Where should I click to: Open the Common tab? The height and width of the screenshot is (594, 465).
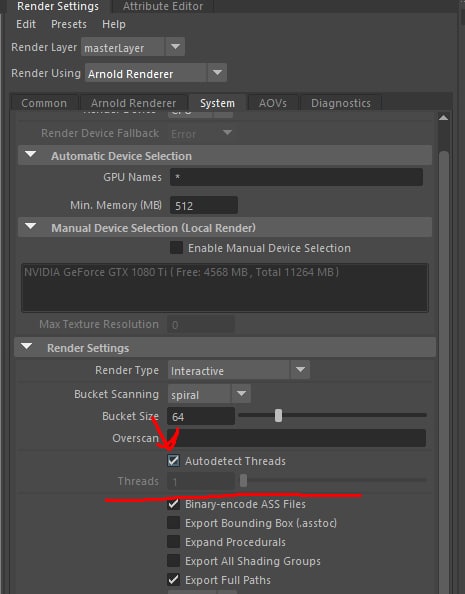44,103
